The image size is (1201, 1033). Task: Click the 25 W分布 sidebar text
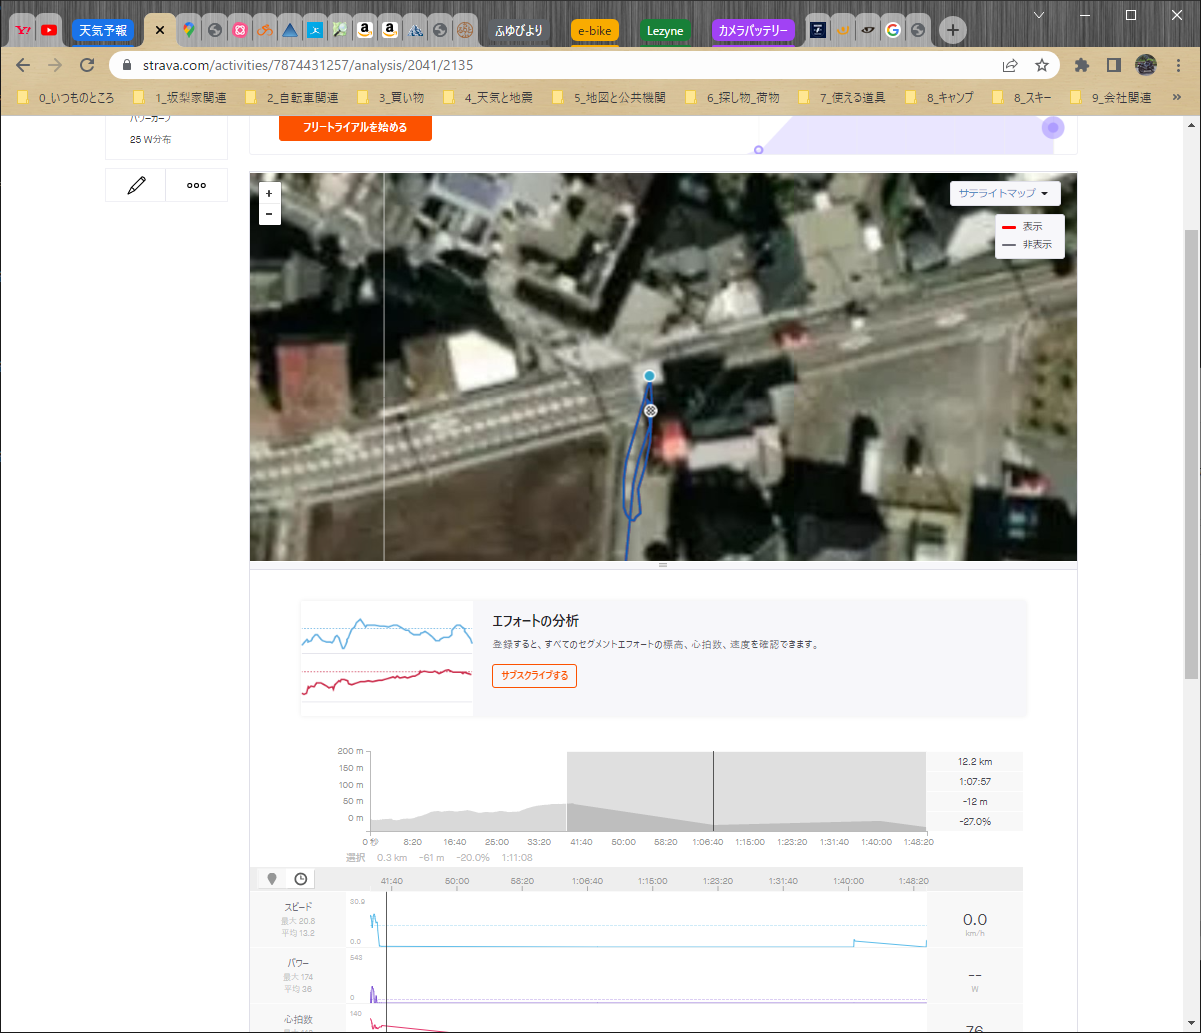[150, 140]
